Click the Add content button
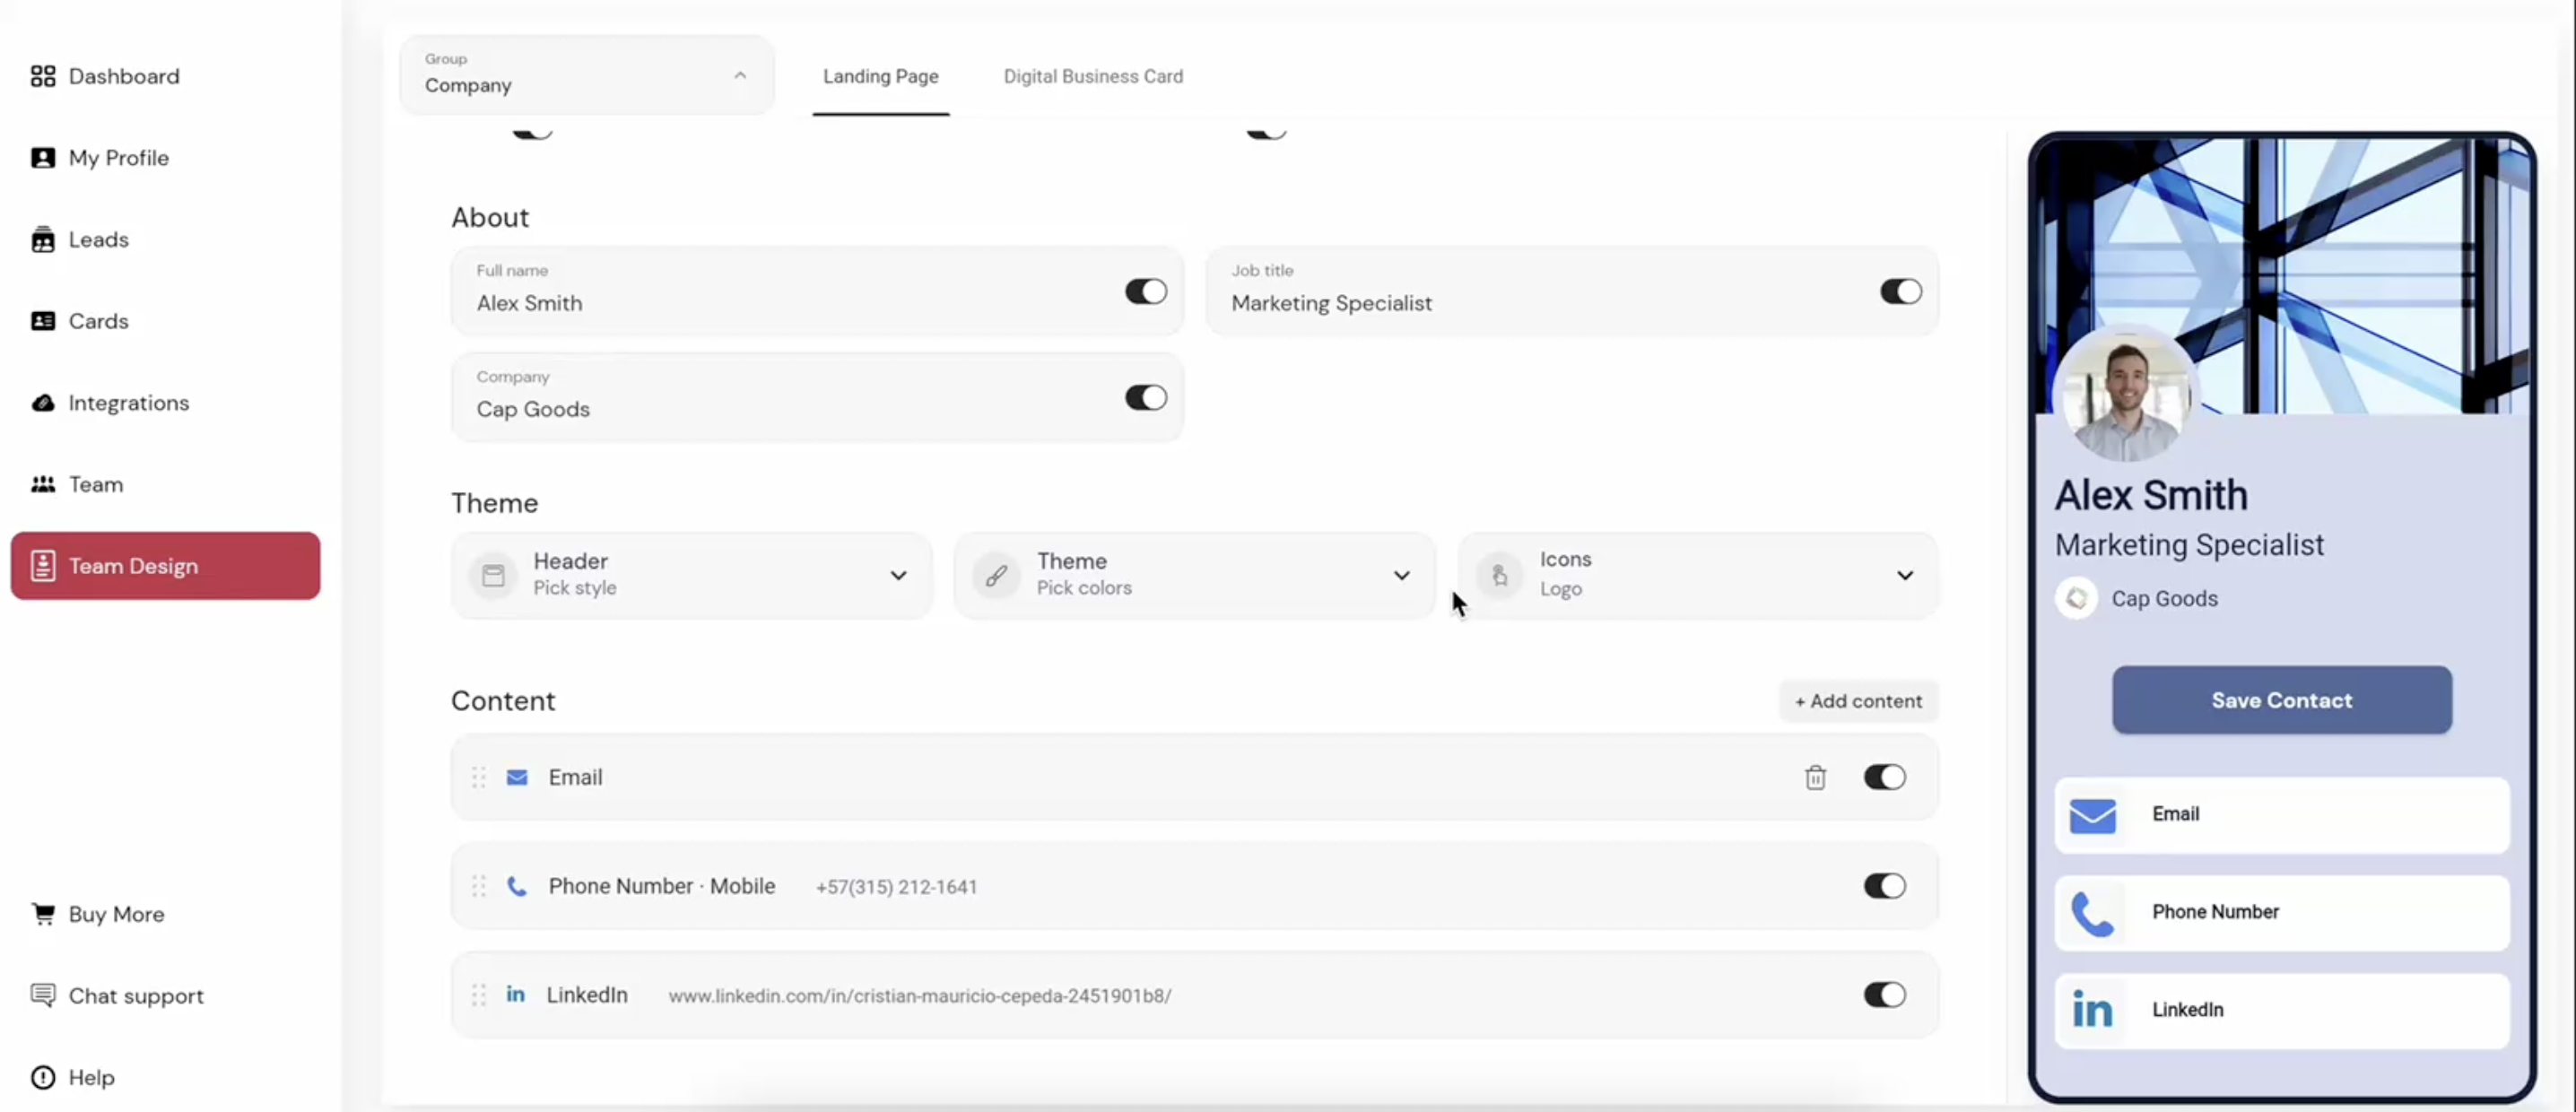The image size is (2576, 1112). [x=1857, y=701]
